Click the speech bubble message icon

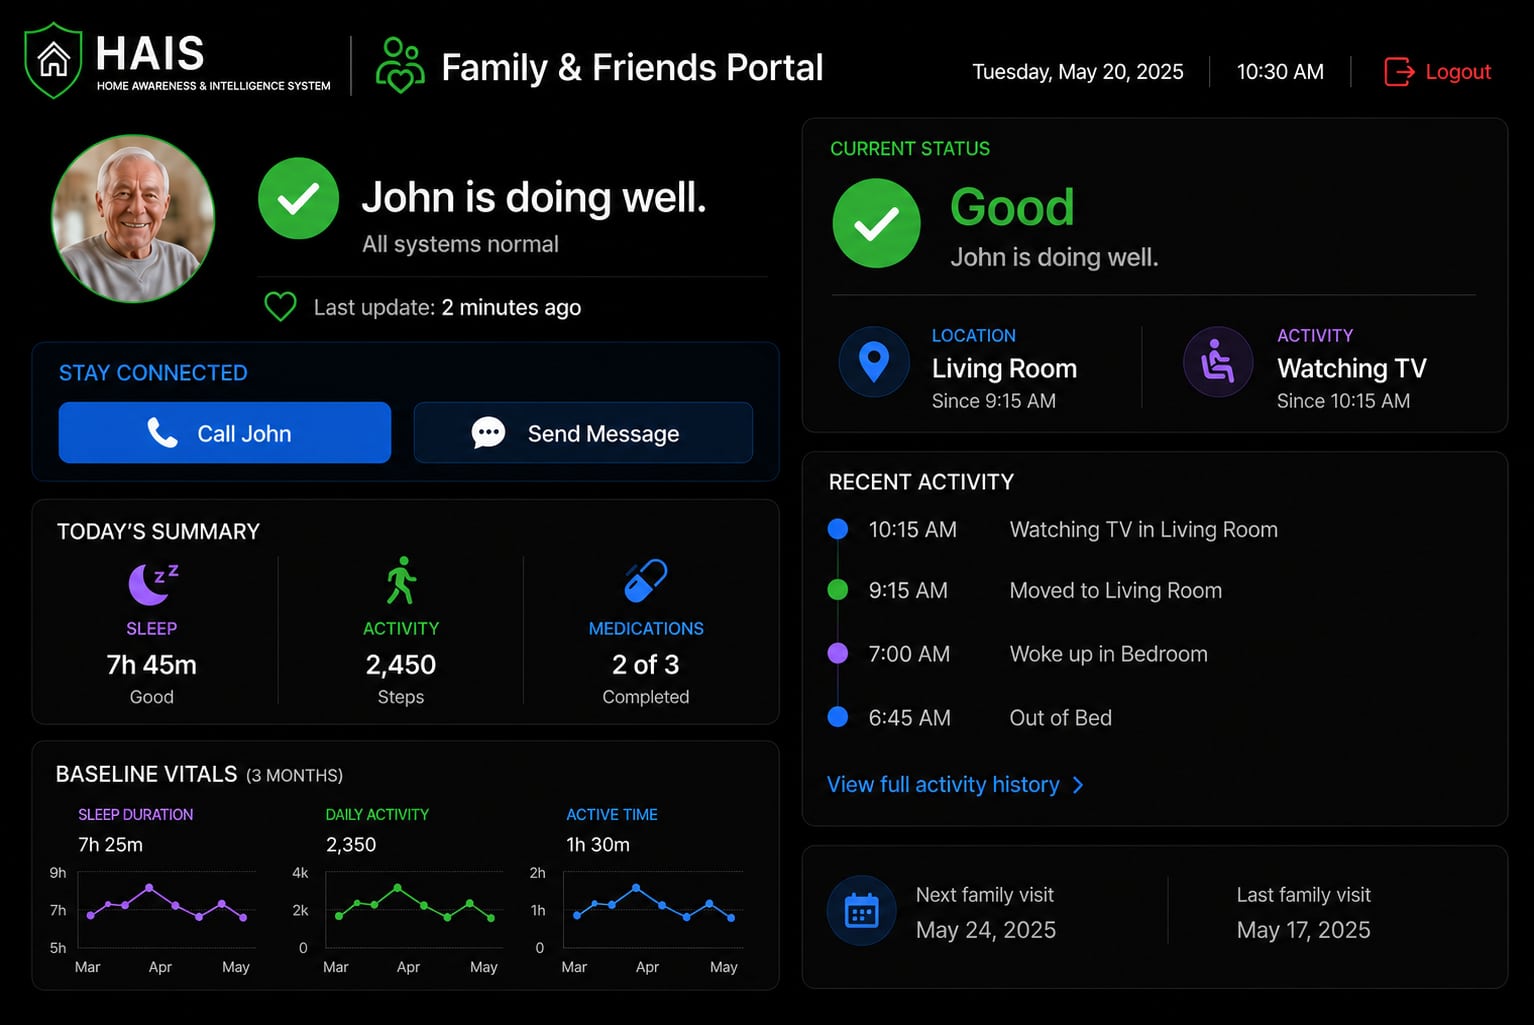point(488,433)
